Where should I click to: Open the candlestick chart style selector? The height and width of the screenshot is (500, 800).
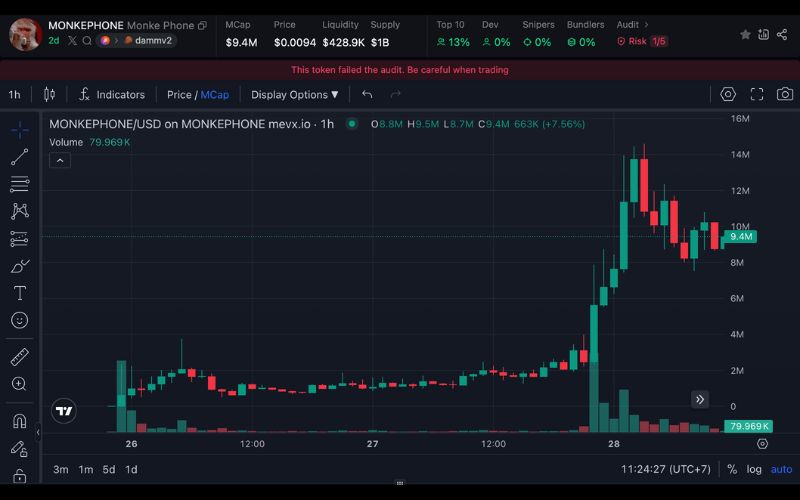[x=49, y=94]
